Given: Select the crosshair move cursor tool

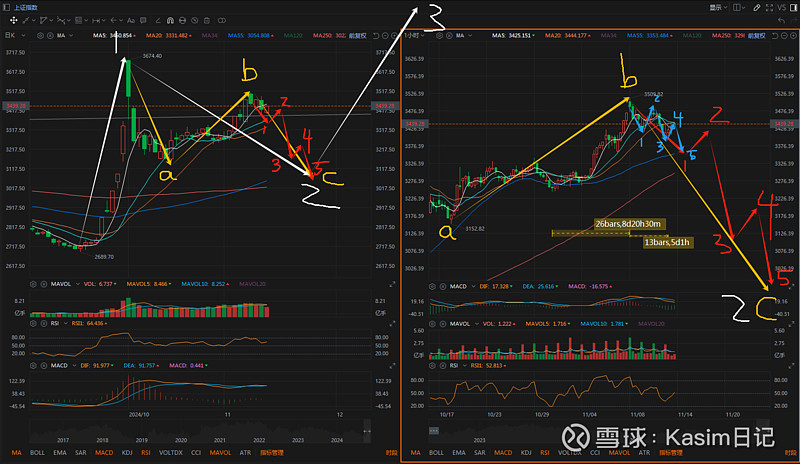Looking at the screenshot, I should (x=14, y=20).
